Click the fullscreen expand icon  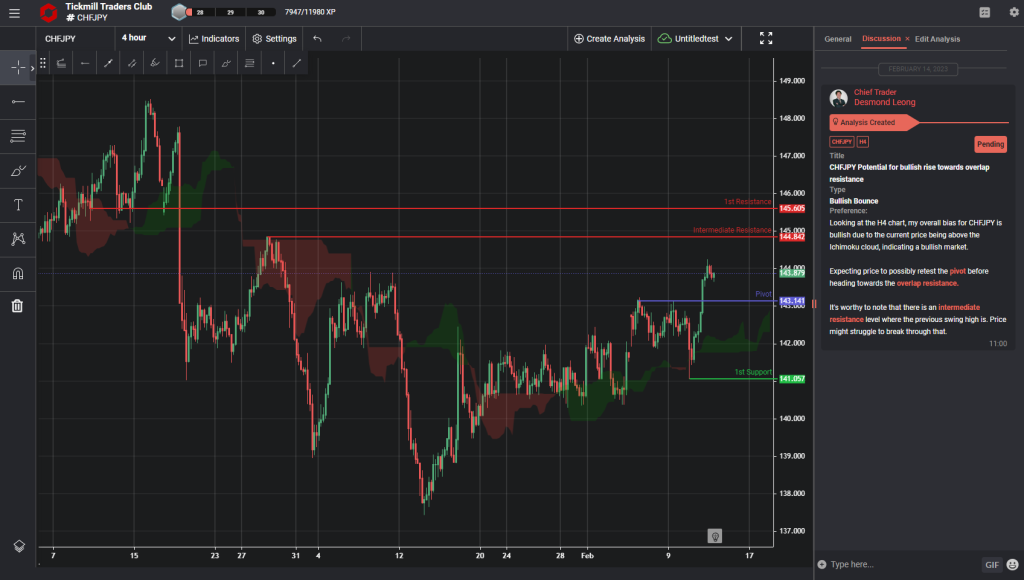click(766, 37)
